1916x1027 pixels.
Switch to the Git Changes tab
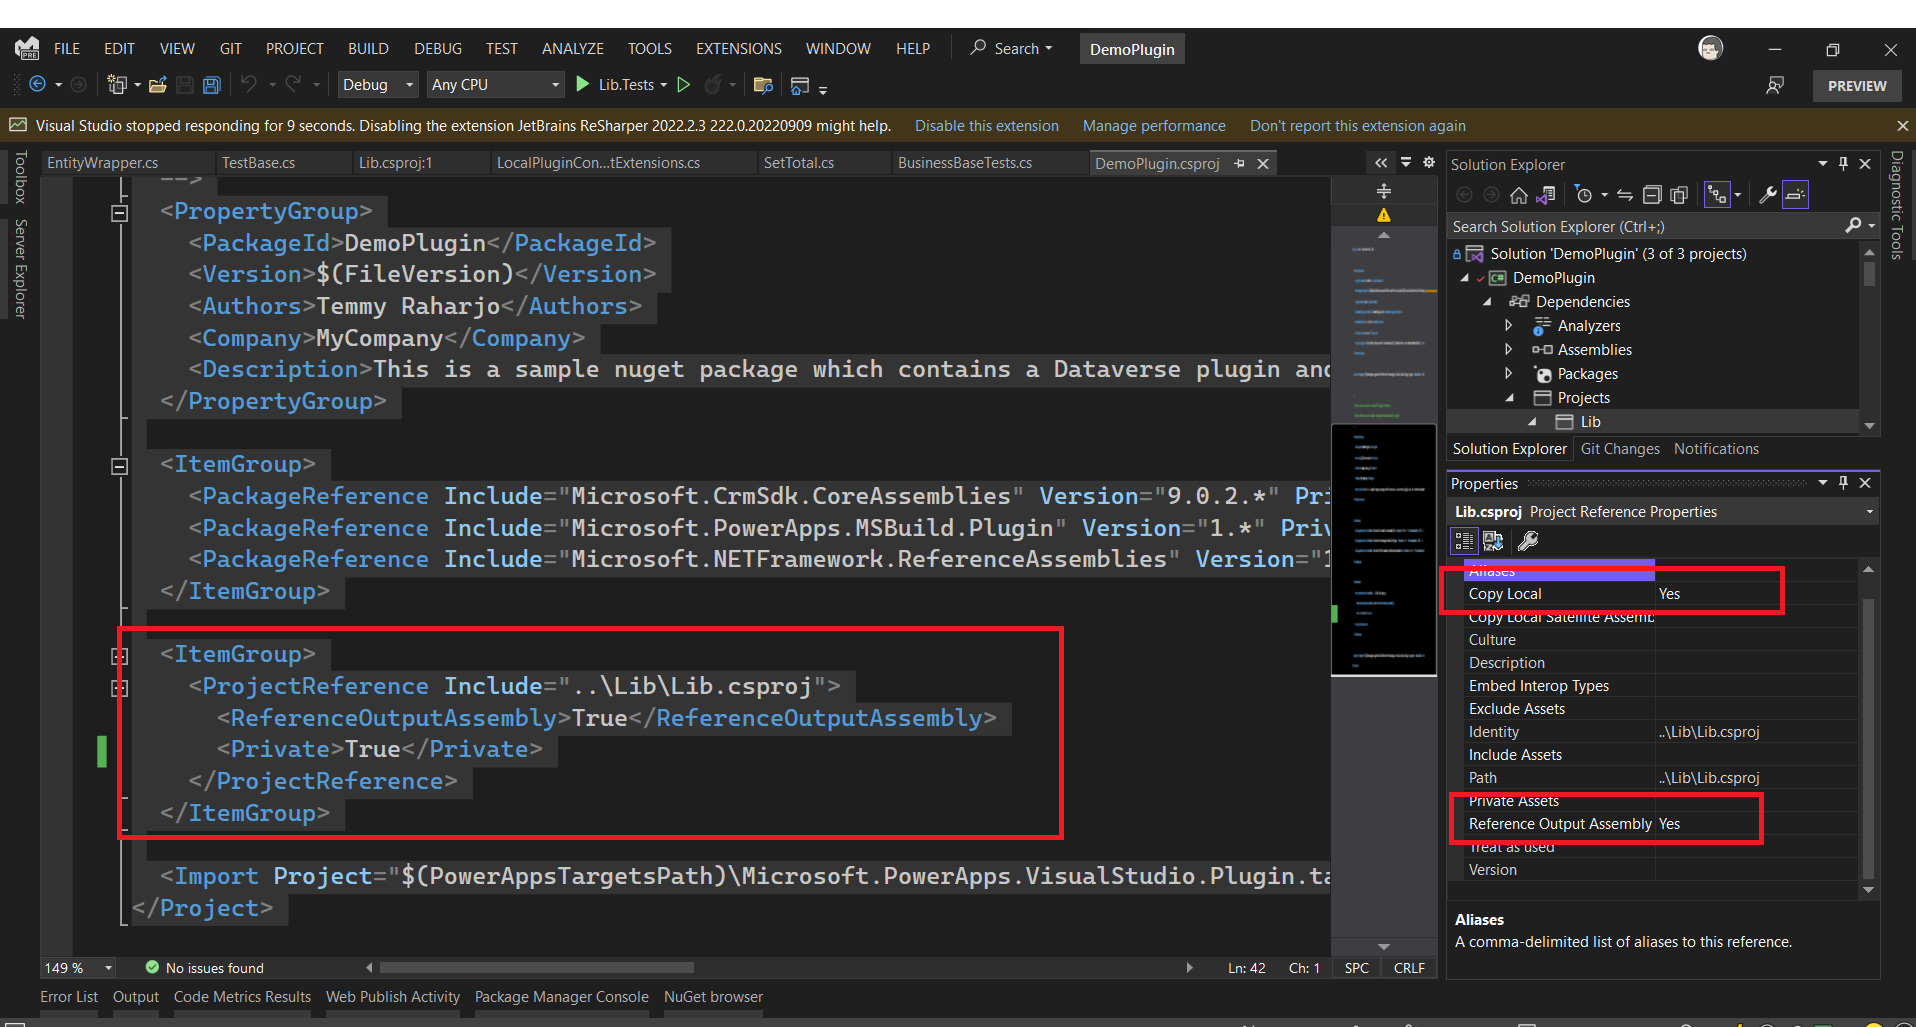(1620, 449)
